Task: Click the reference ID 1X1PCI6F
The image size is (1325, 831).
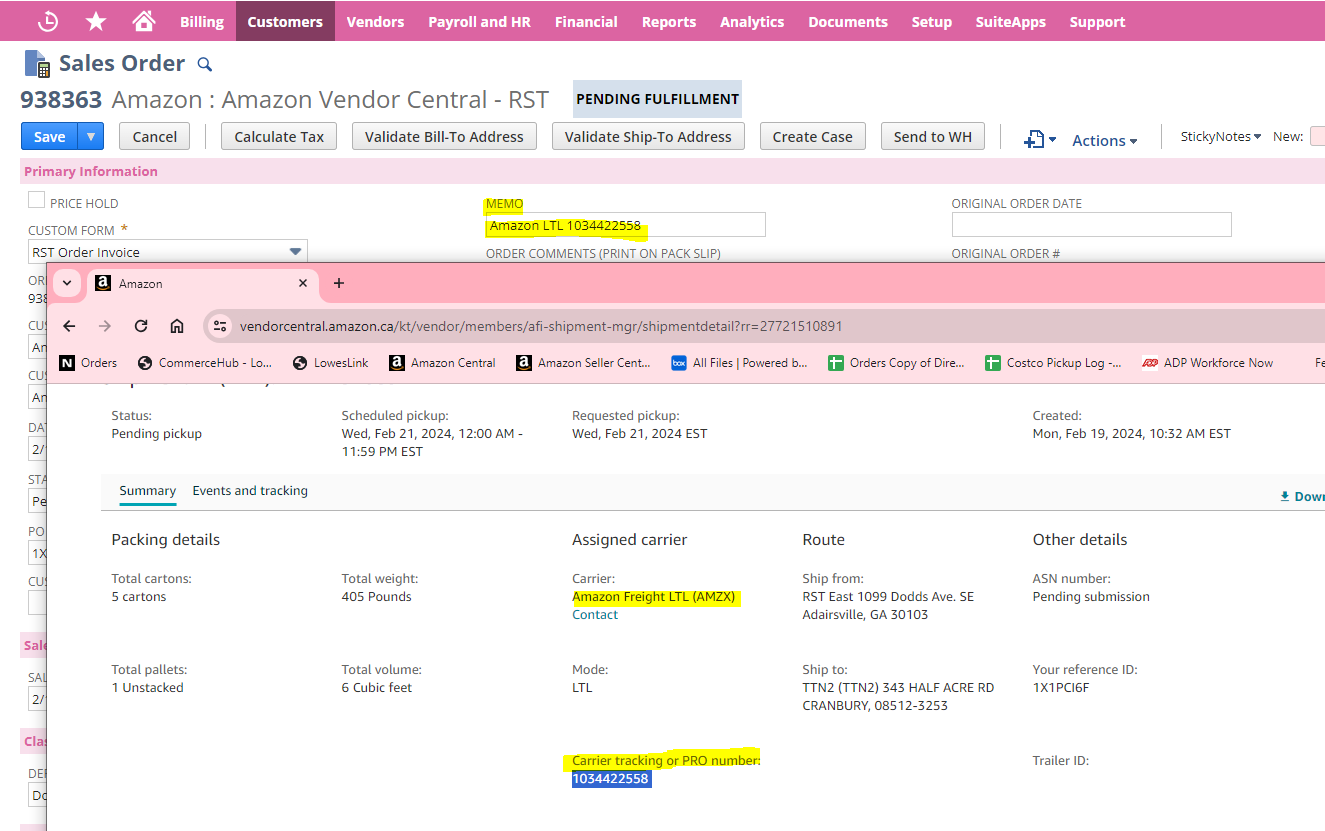Action: [1061, 688]
